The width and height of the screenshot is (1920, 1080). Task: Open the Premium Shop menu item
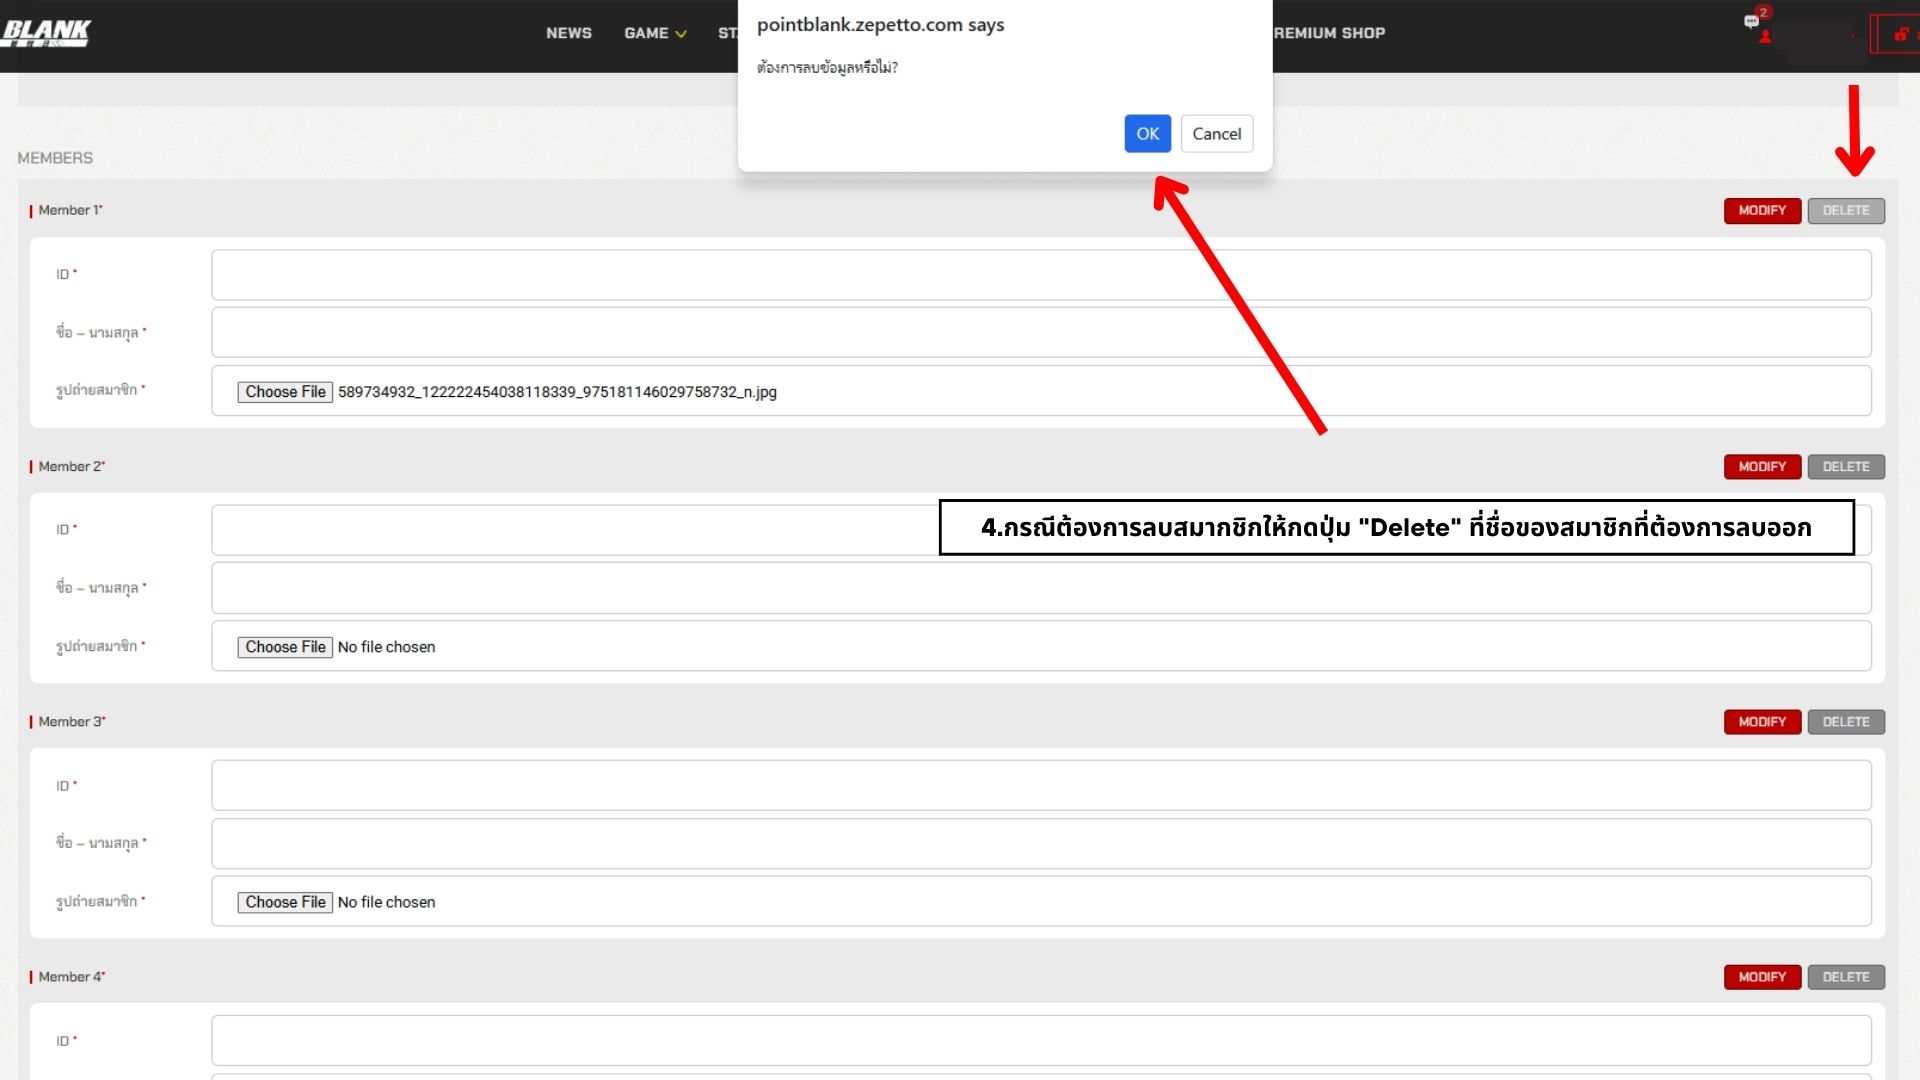[x=1329, y=33]
